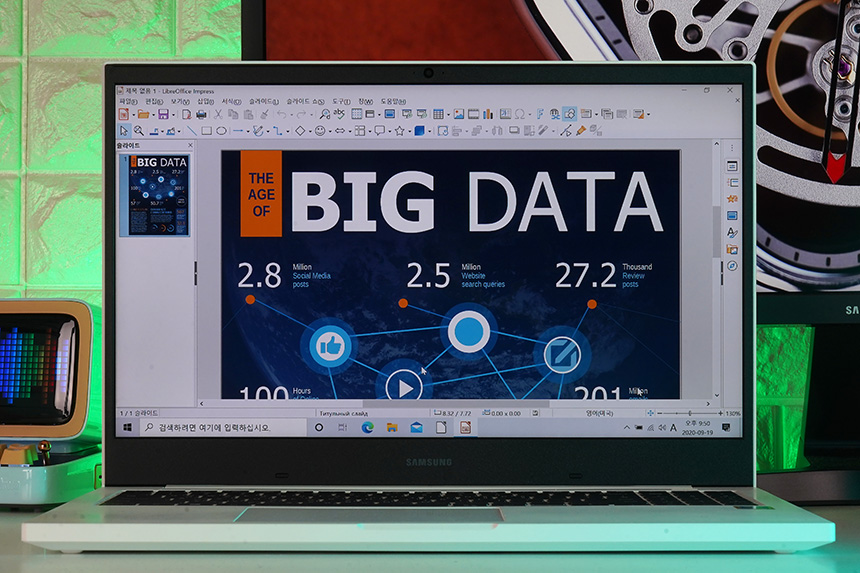The height and width of the screenshot is (573, 860).
Task: Click the Insert Hyperlink icon
Action: point(555,114)
